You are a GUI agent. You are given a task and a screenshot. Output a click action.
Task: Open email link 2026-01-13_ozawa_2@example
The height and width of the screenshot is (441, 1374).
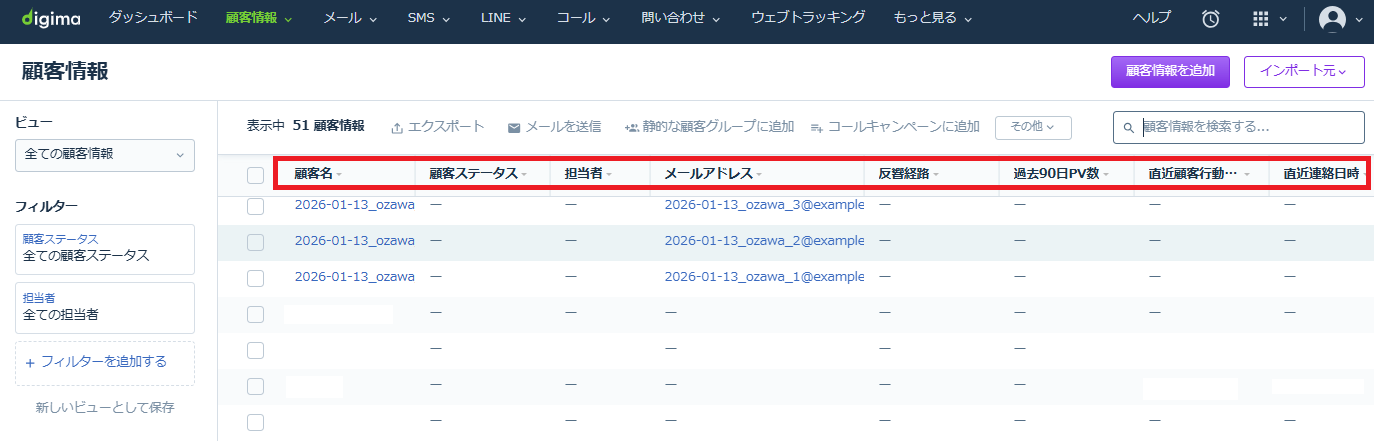(x=764, y=241)
